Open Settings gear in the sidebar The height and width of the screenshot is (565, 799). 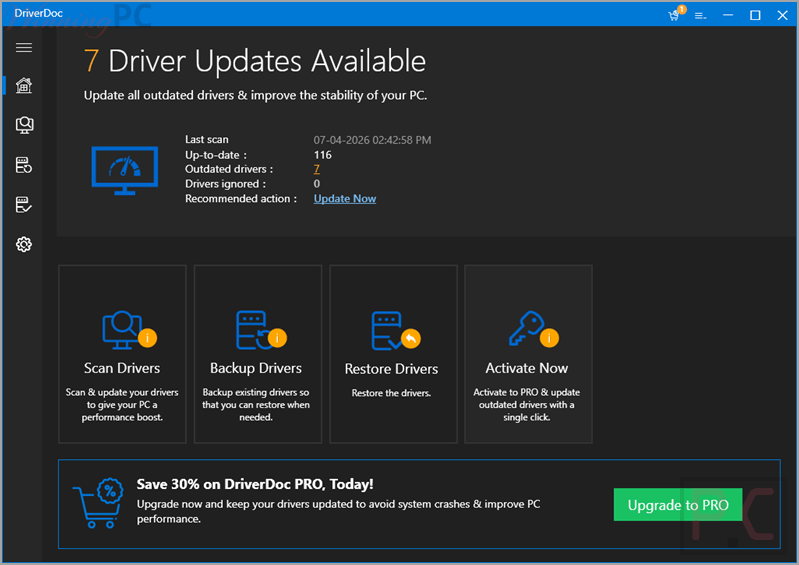tap(23, 245)
